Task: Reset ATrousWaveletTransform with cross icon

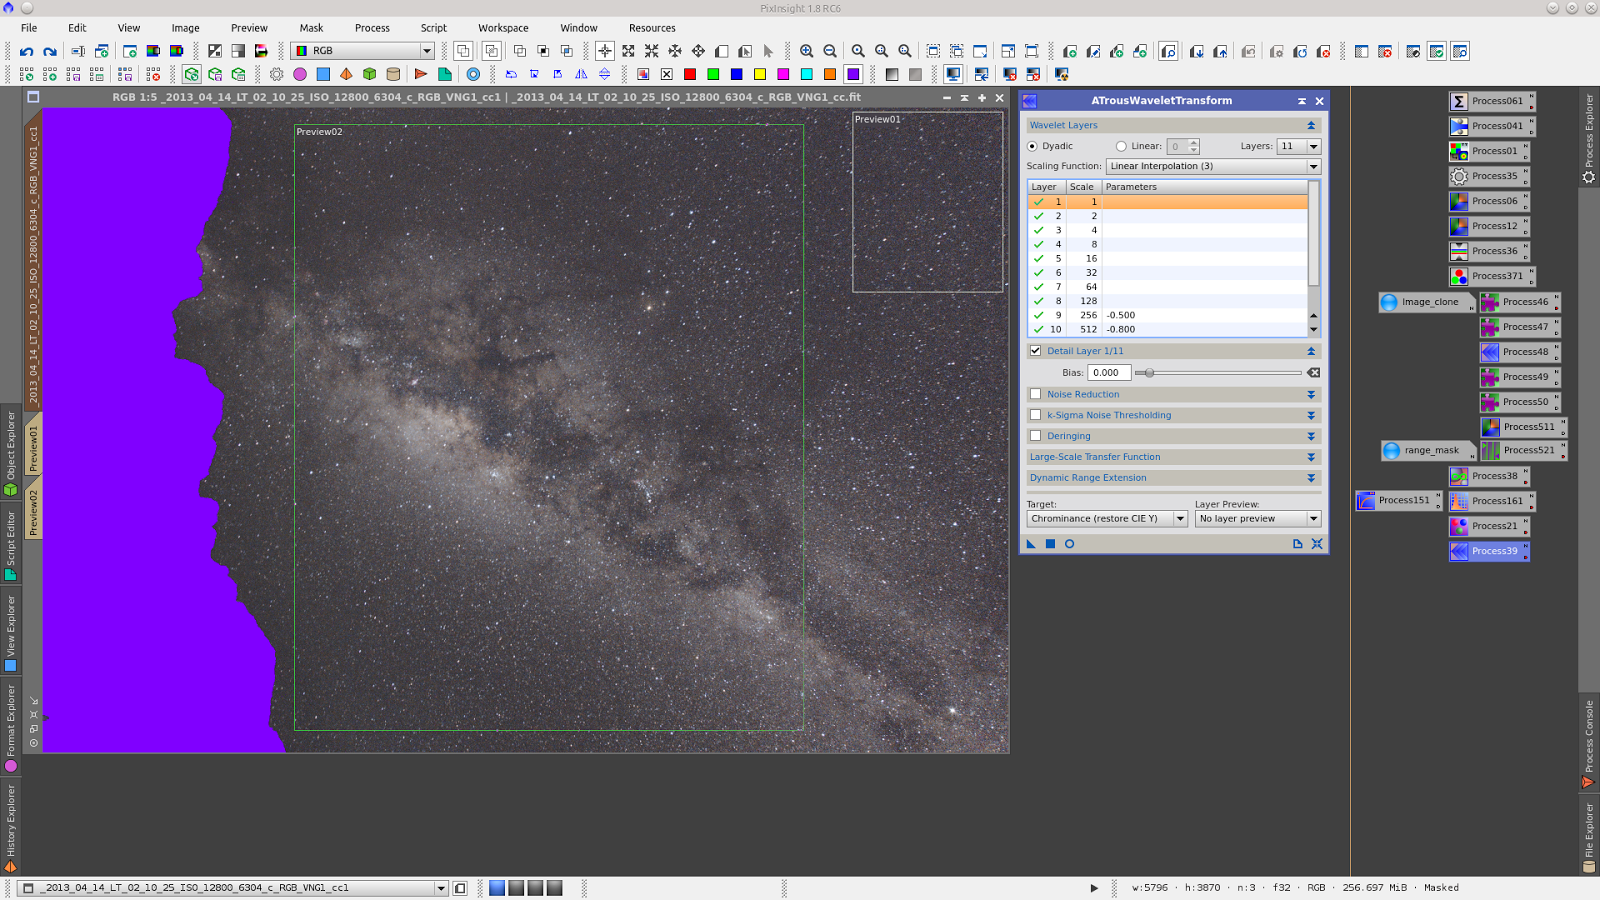Action: pos(1317,544)
